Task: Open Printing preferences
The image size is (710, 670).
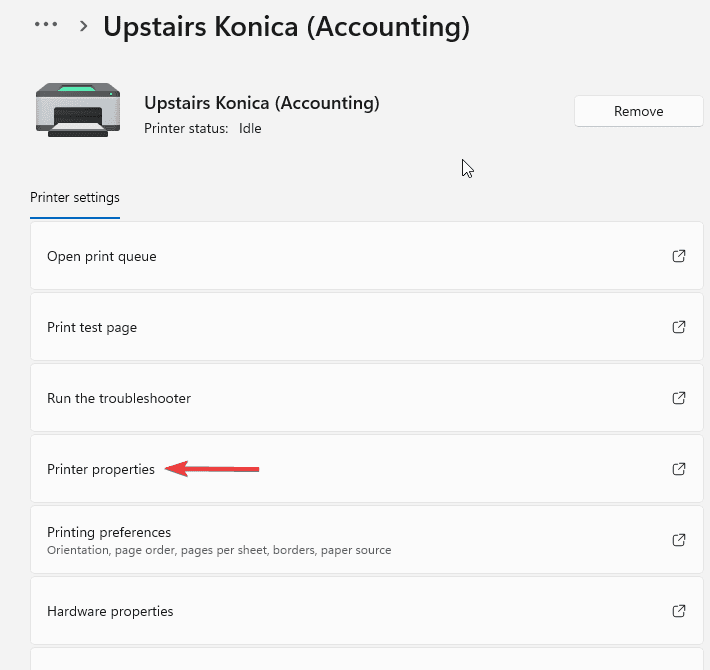Action: pyautogui.click(x=109, y=532)
